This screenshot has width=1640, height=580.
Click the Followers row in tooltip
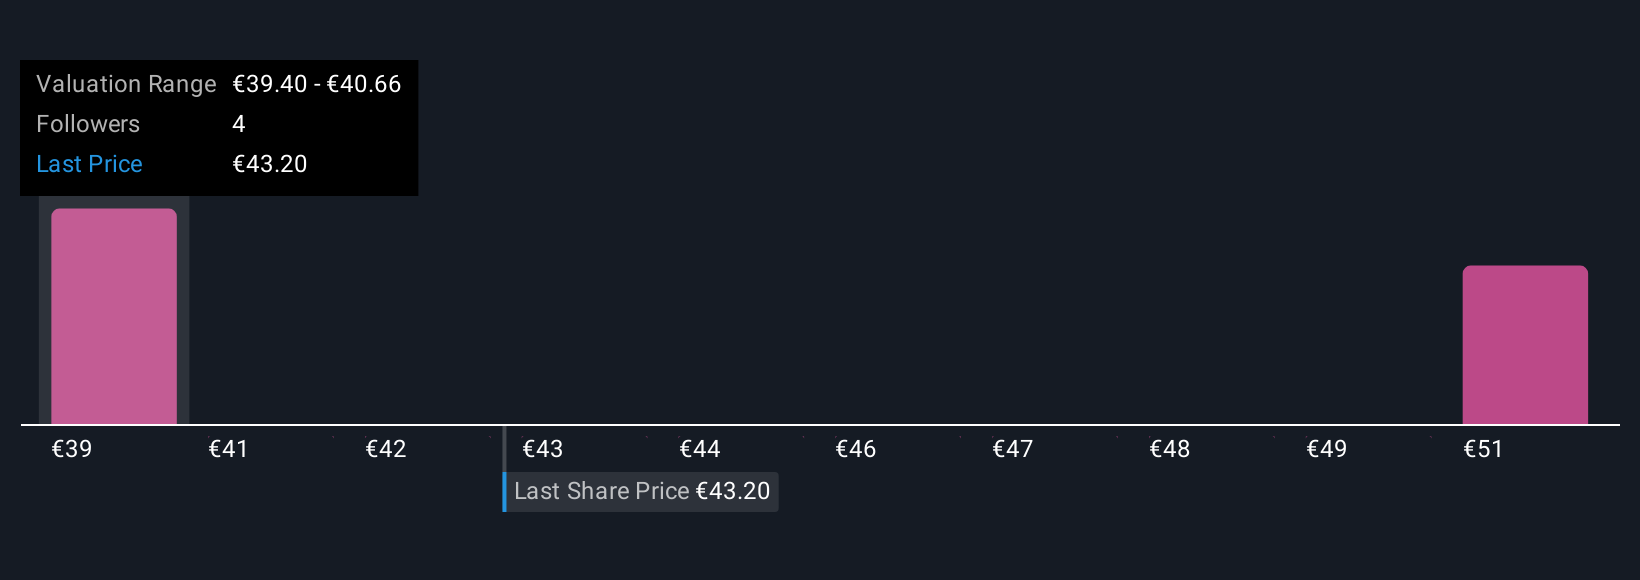(219, 124)
